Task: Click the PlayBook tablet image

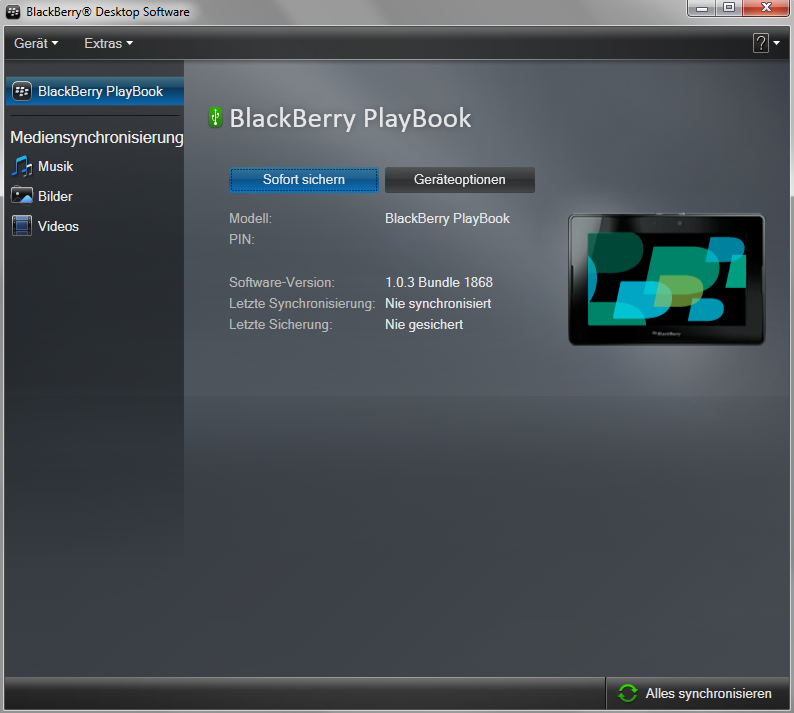Action: [666, 280]
